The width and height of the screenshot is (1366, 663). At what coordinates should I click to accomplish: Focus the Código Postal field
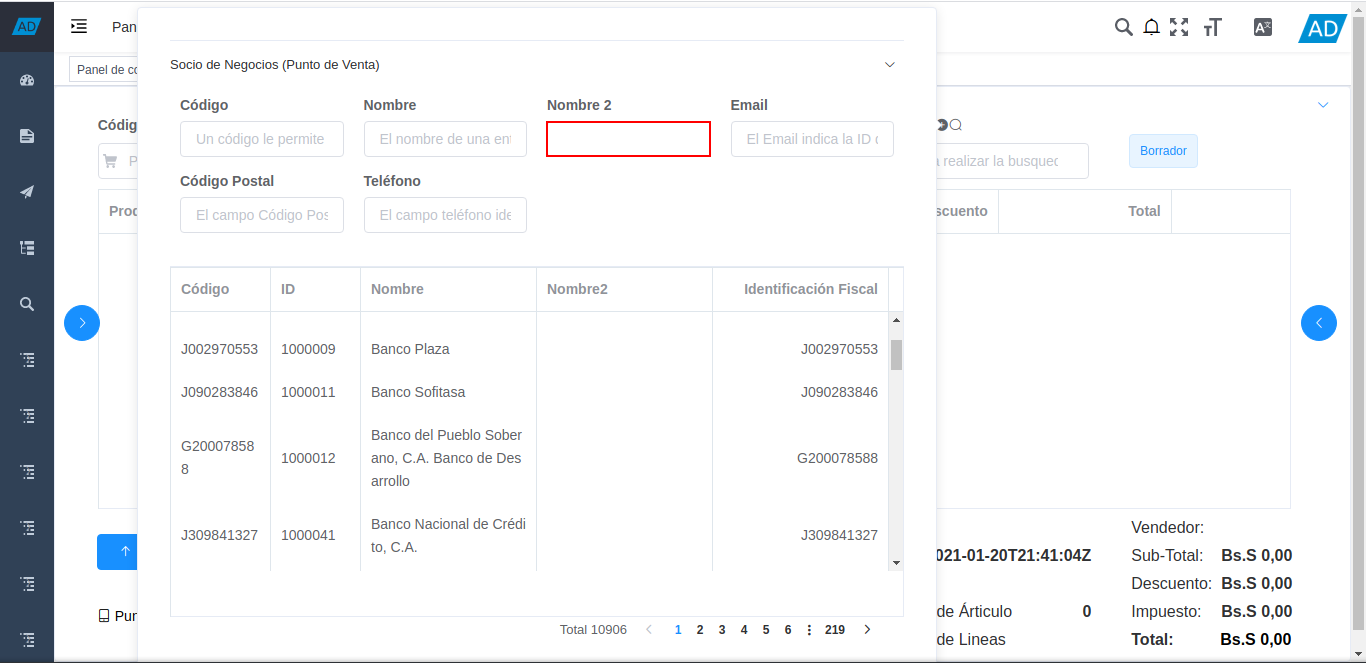[262, 215]
